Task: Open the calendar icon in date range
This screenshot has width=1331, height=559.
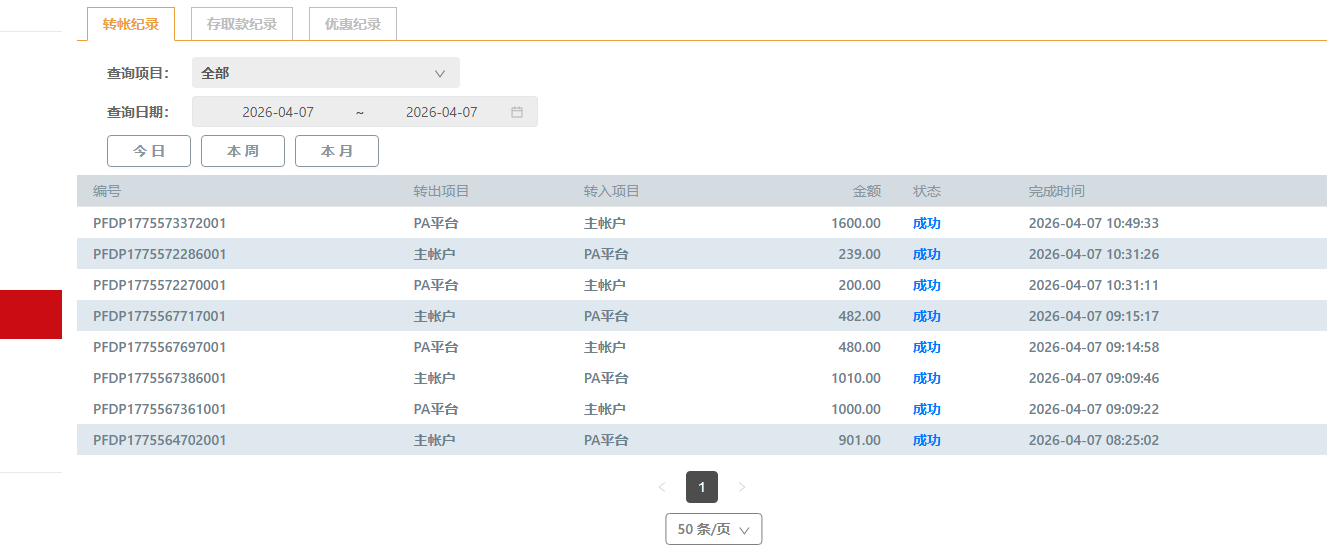Action: (517, 112)
